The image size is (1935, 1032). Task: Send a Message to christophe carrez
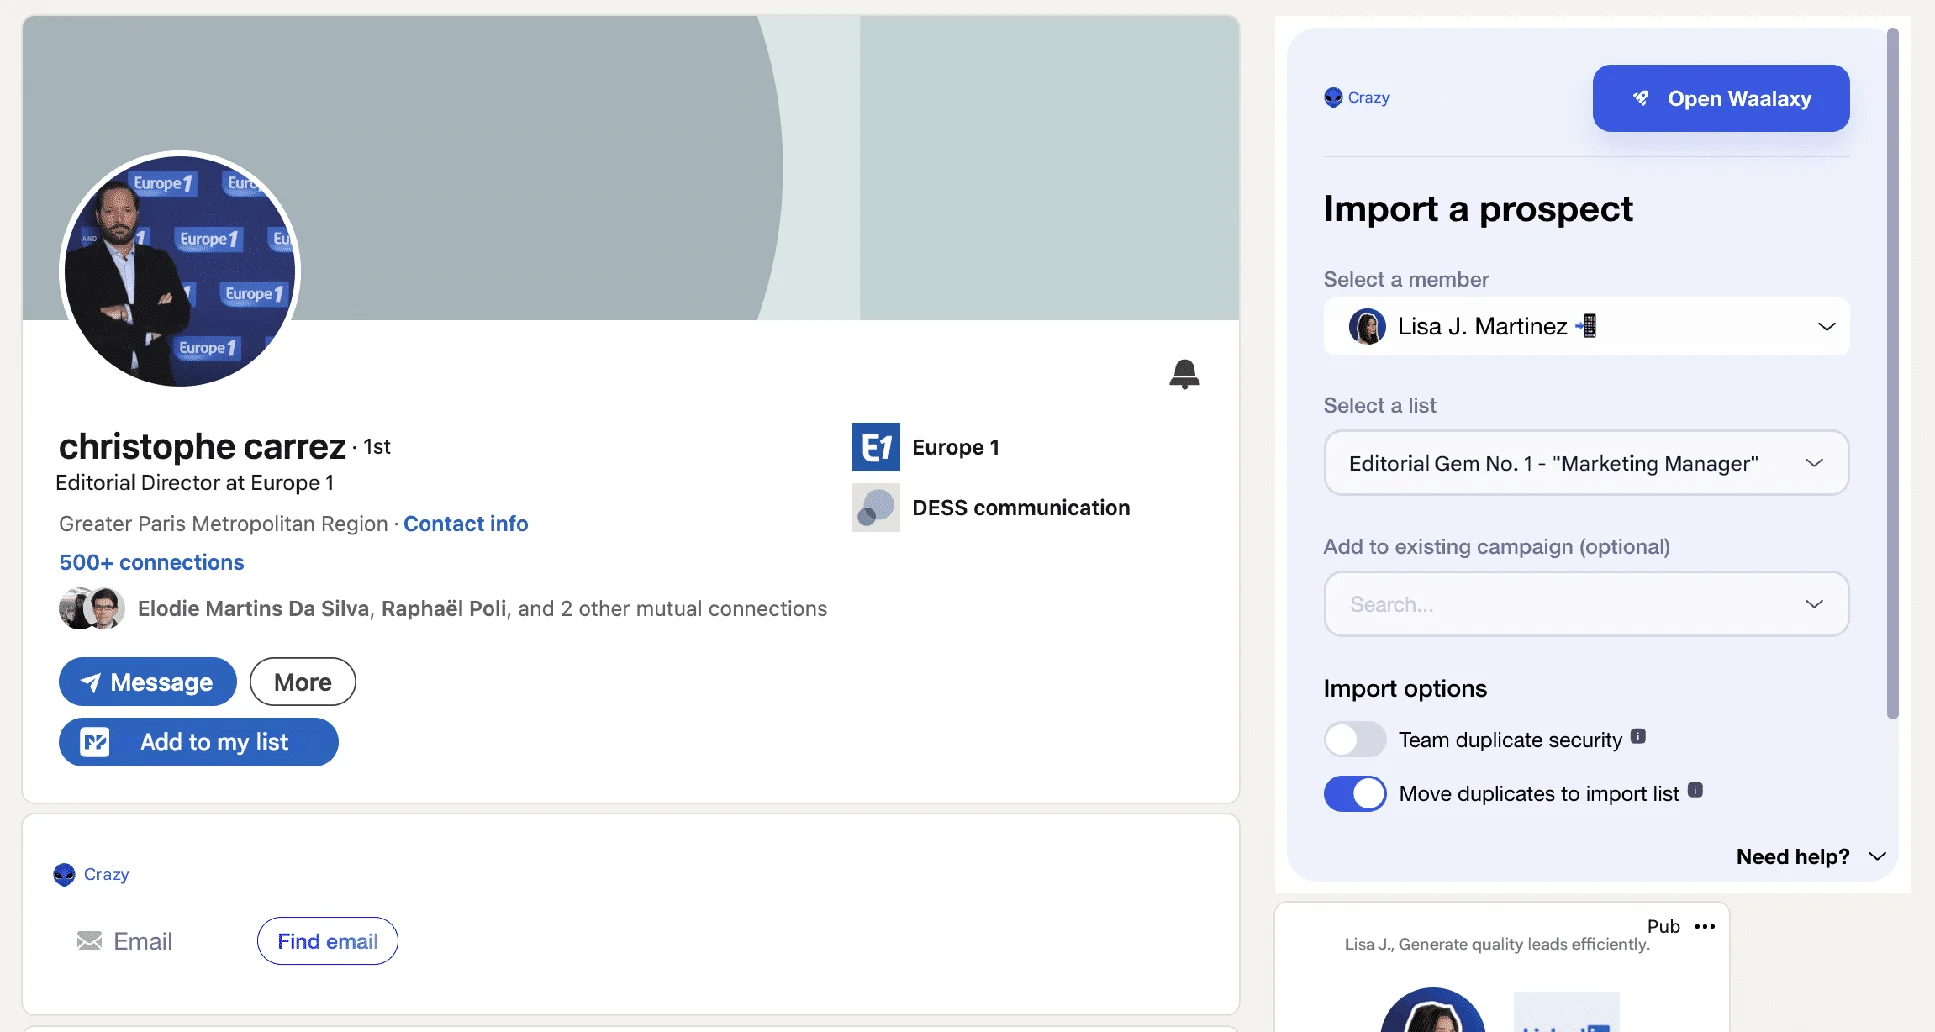pos(148,682)
